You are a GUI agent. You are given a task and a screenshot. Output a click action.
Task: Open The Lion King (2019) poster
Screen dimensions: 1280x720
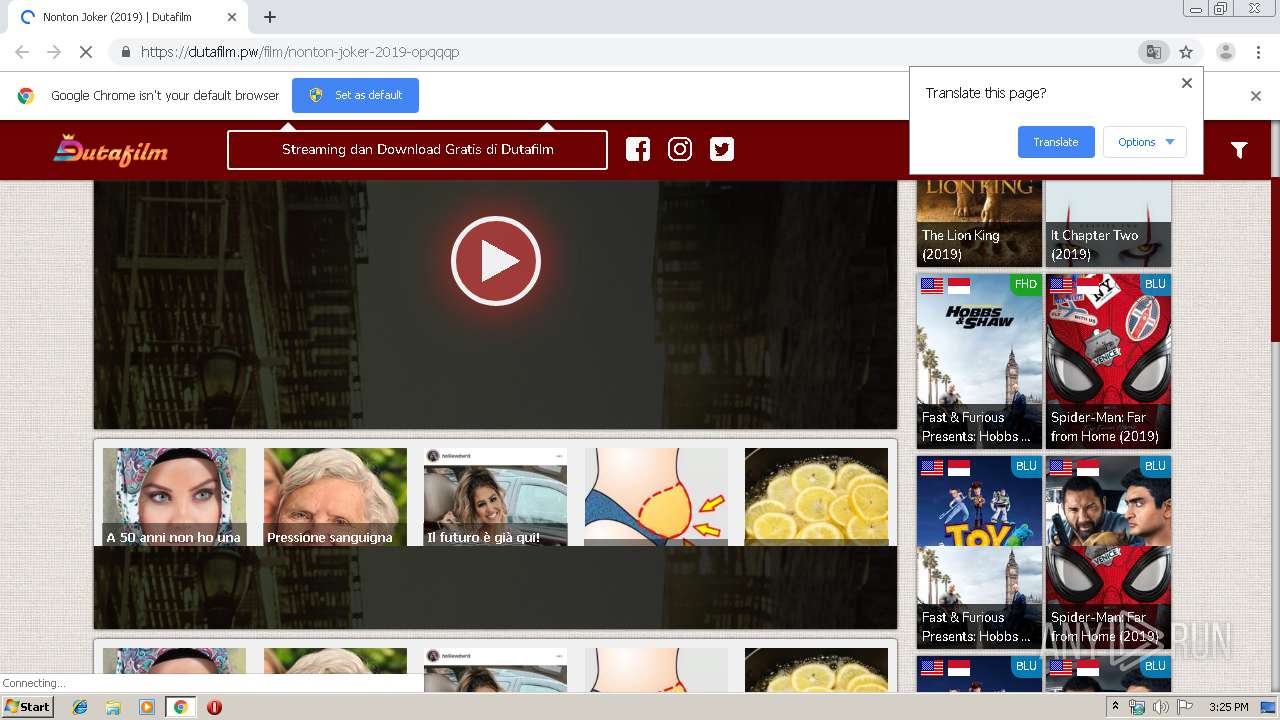tap(979, 222)
